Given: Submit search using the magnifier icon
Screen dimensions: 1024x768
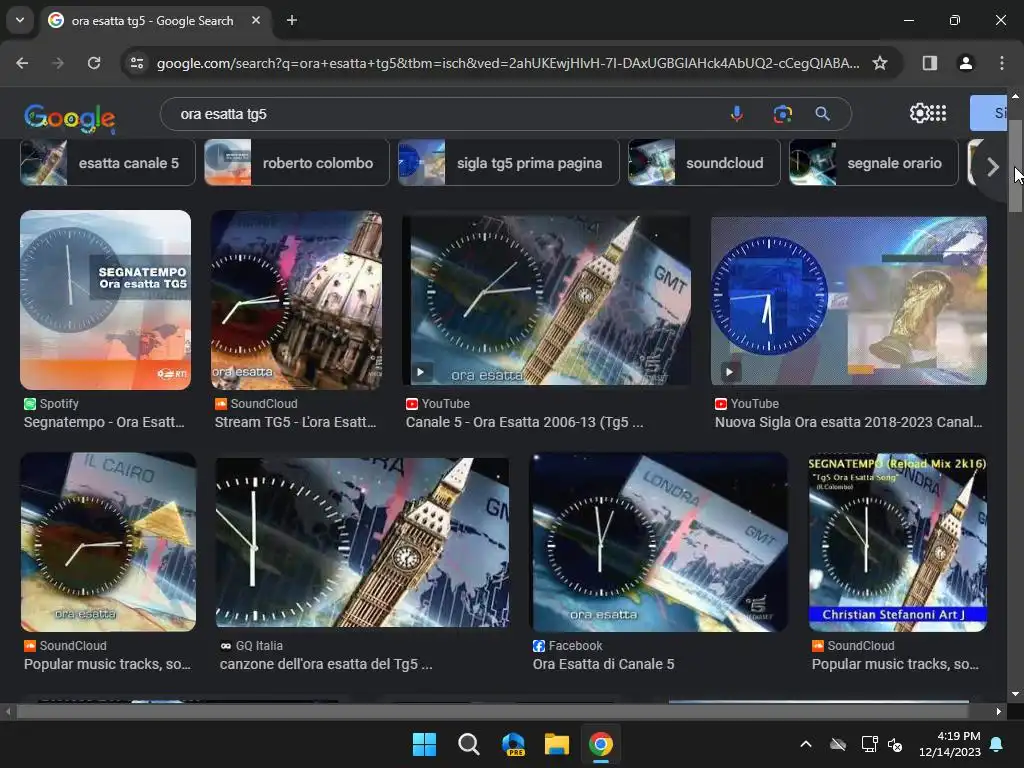Looking at the screenshot, I should (x=823, y=114).
